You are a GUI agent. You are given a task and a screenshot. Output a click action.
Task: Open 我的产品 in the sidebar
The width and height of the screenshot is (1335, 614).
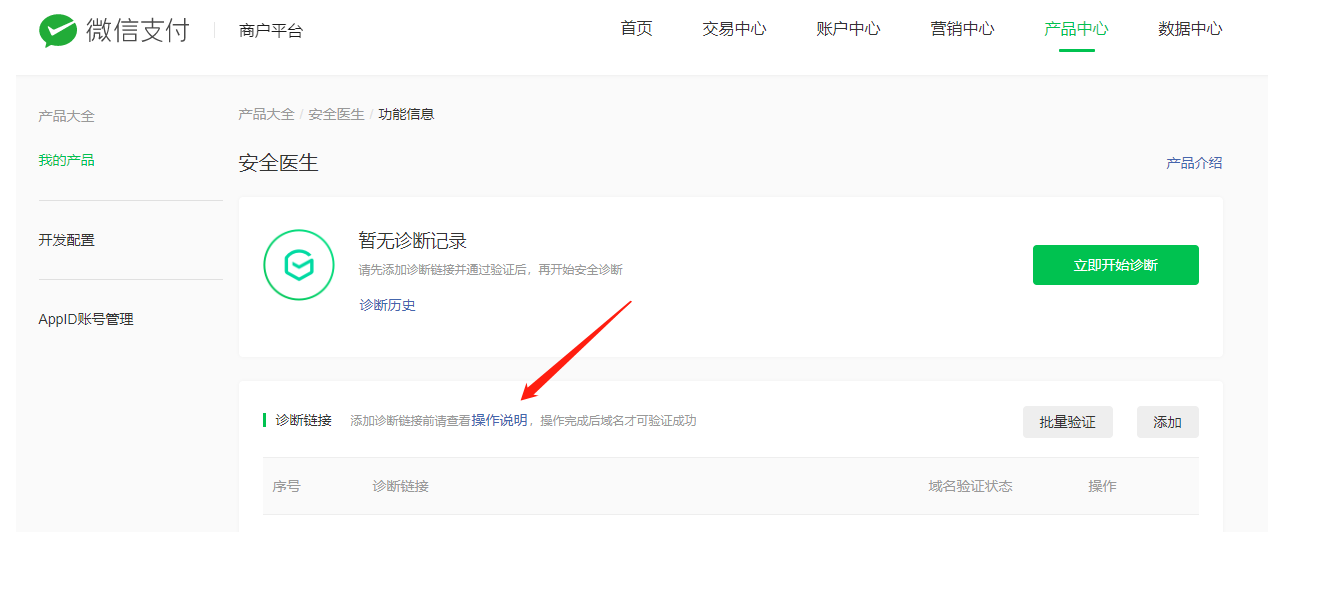(x=66, y=160)
